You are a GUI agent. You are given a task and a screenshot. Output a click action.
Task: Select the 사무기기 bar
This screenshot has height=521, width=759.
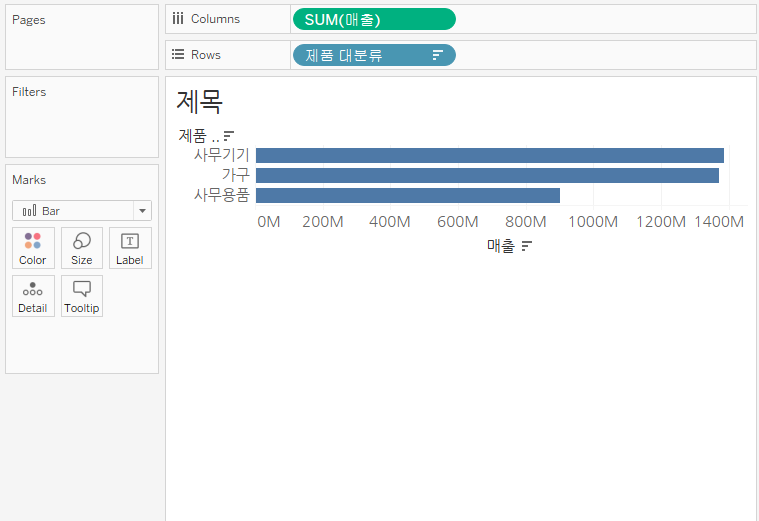coord(490,155)
